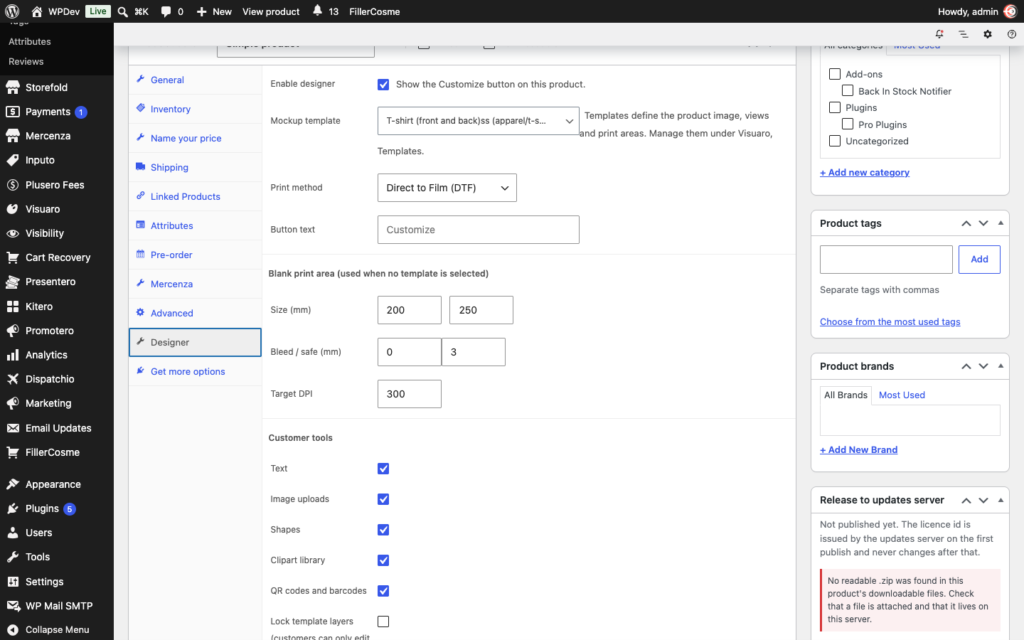Uncheck the Text customer tool
The image size is (1024, 640).
[x=383, y=468]
